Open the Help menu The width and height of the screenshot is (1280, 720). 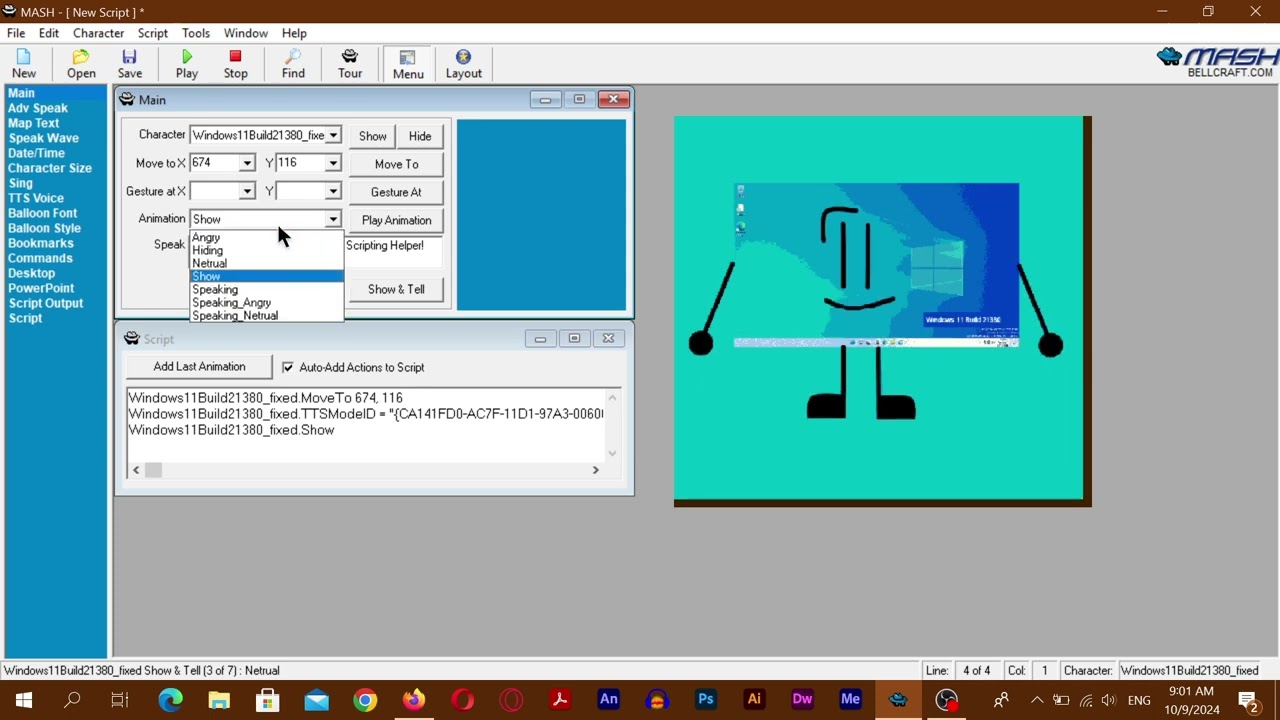point(294,33)
